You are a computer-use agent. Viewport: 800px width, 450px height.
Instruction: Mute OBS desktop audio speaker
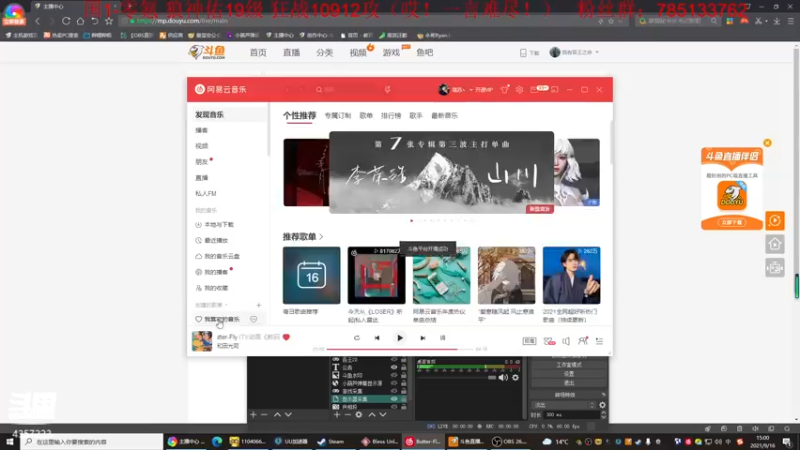pyautogui.click(x=503, y=378)
